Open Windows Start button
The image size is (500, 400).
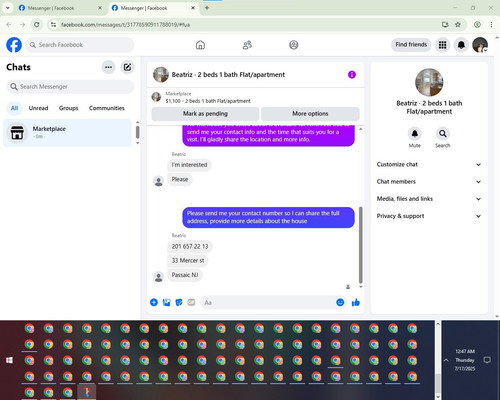9,360
